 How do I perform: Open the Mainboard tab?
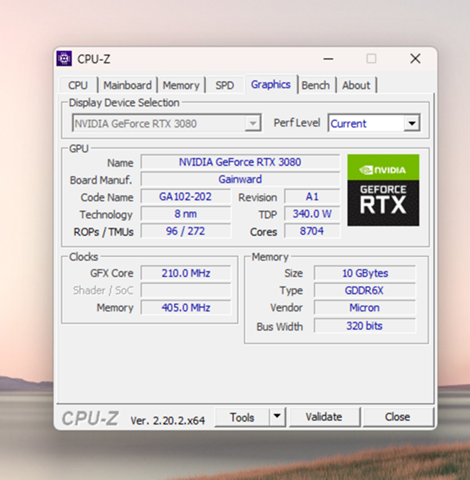tap(127, 85)
